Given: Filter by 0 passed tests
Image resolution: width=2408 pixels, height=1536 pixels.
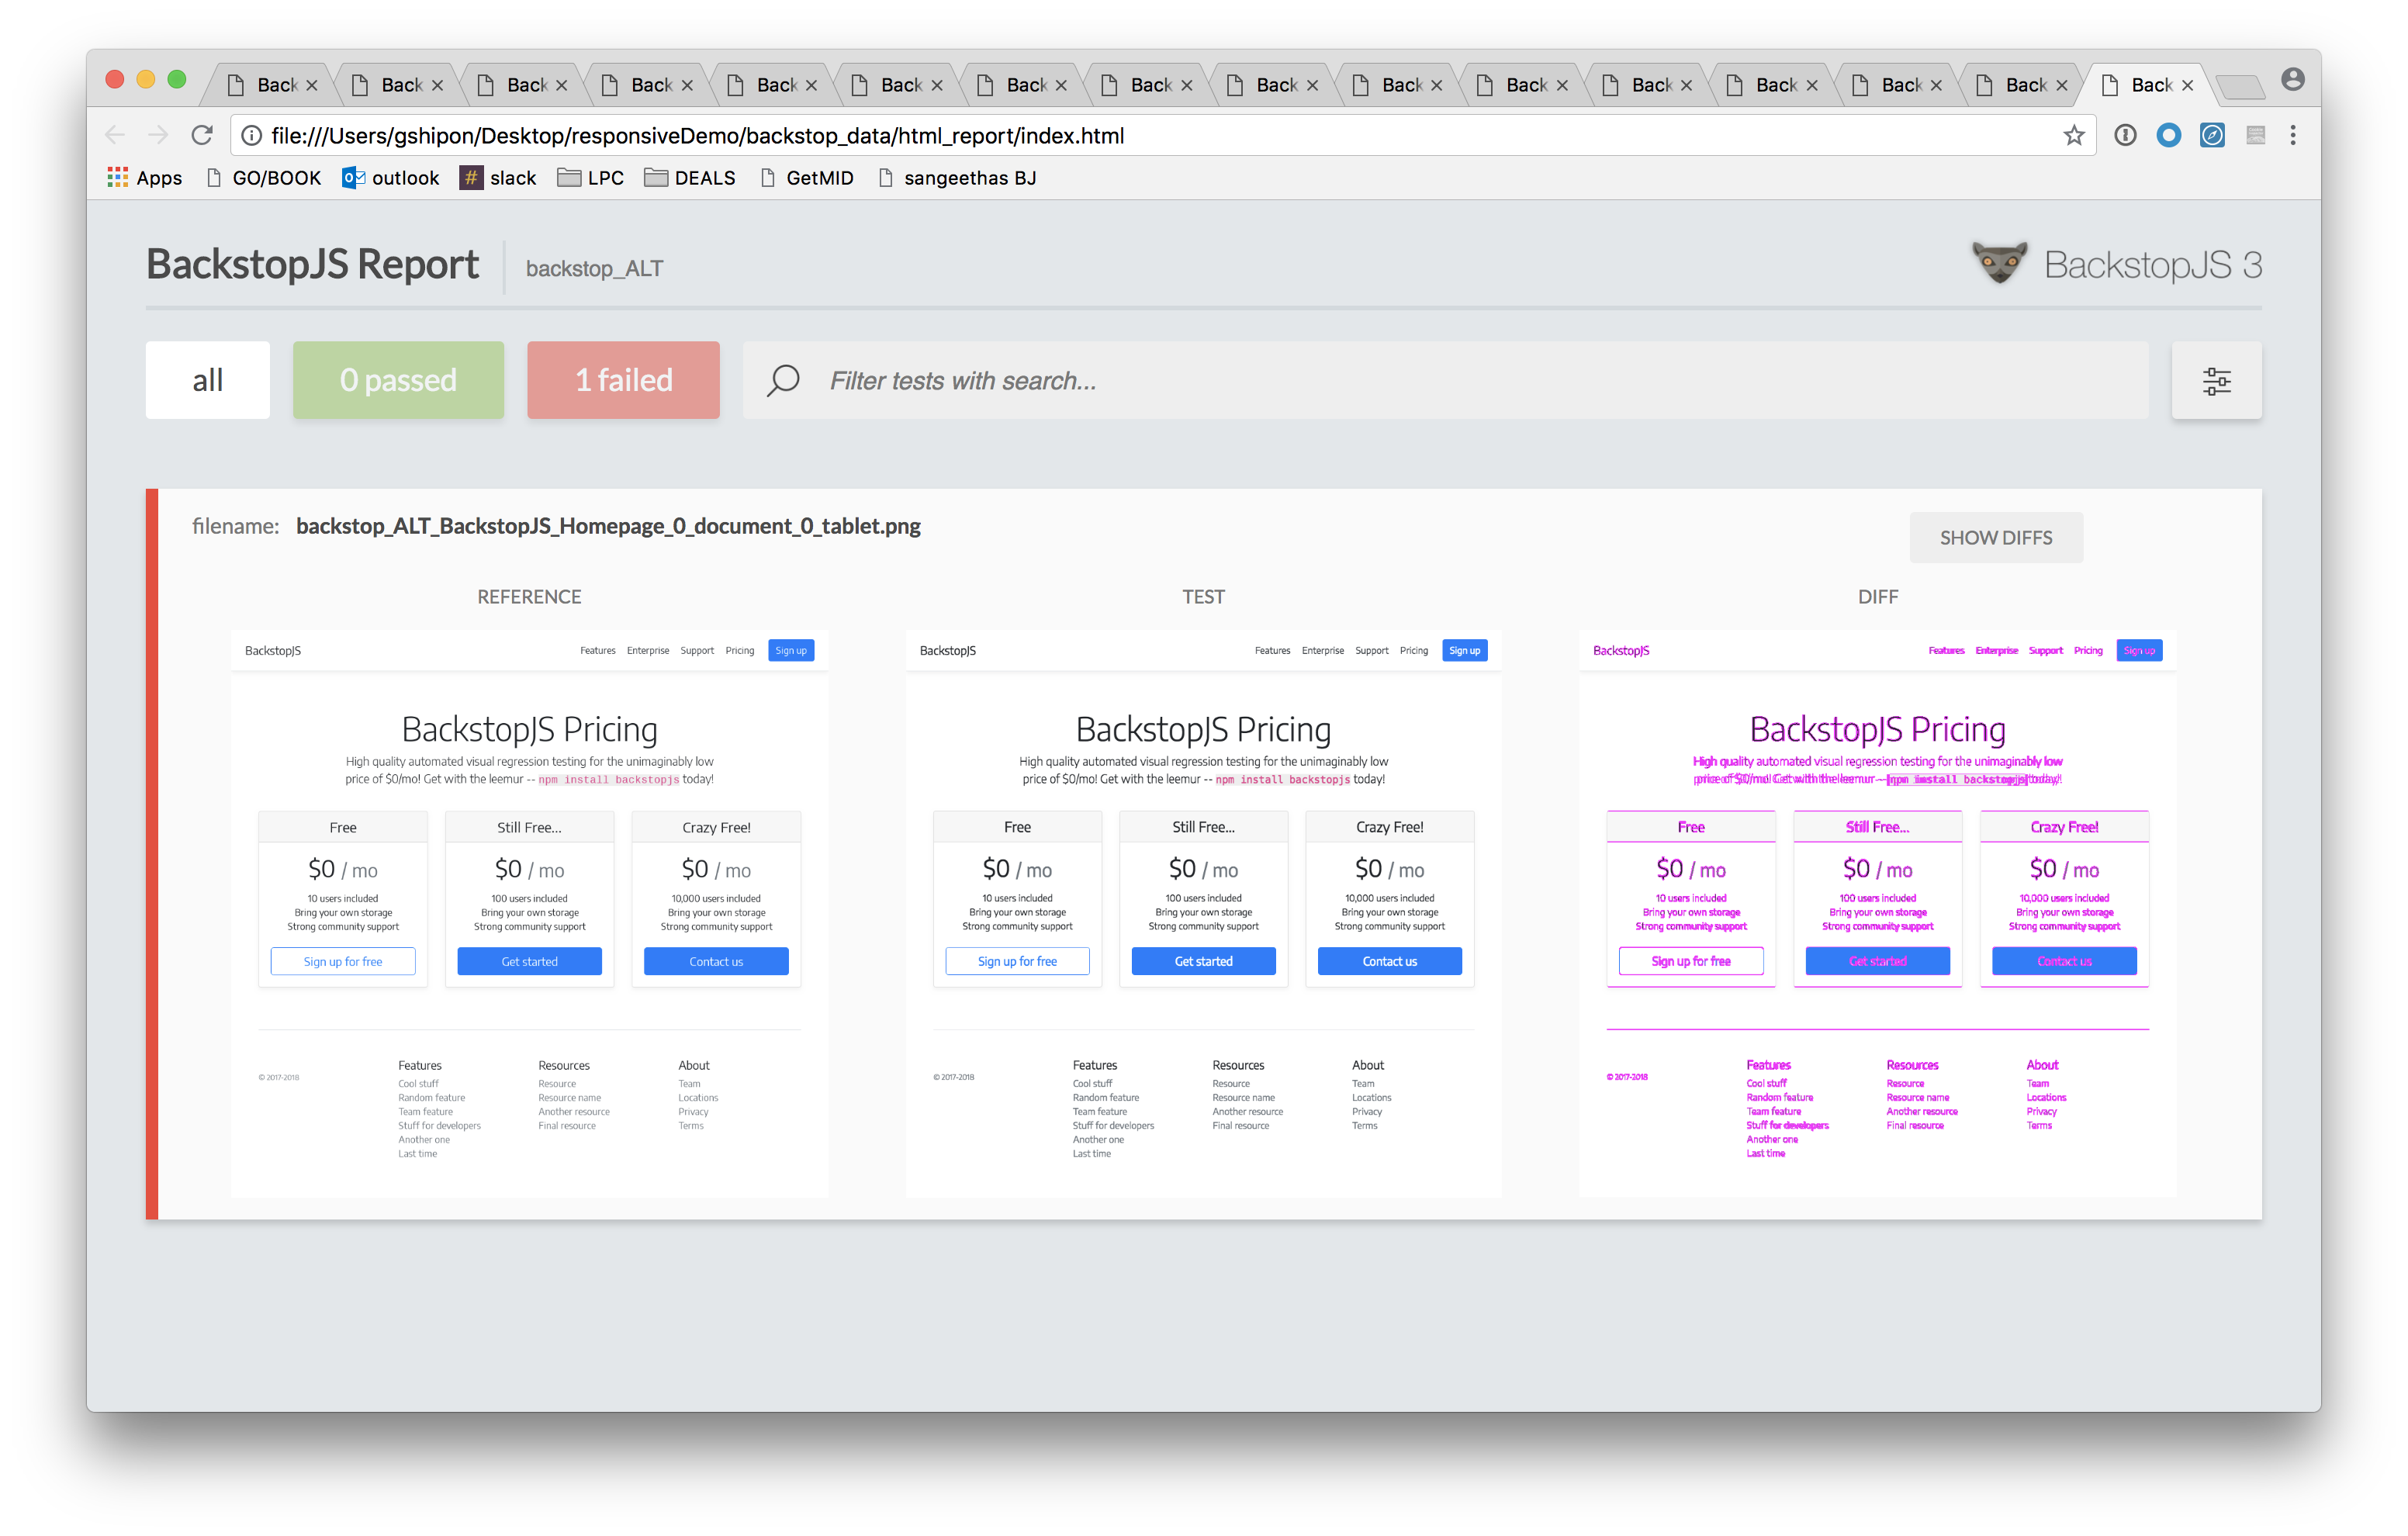Looking at the screenshot, I should (398, 380).
